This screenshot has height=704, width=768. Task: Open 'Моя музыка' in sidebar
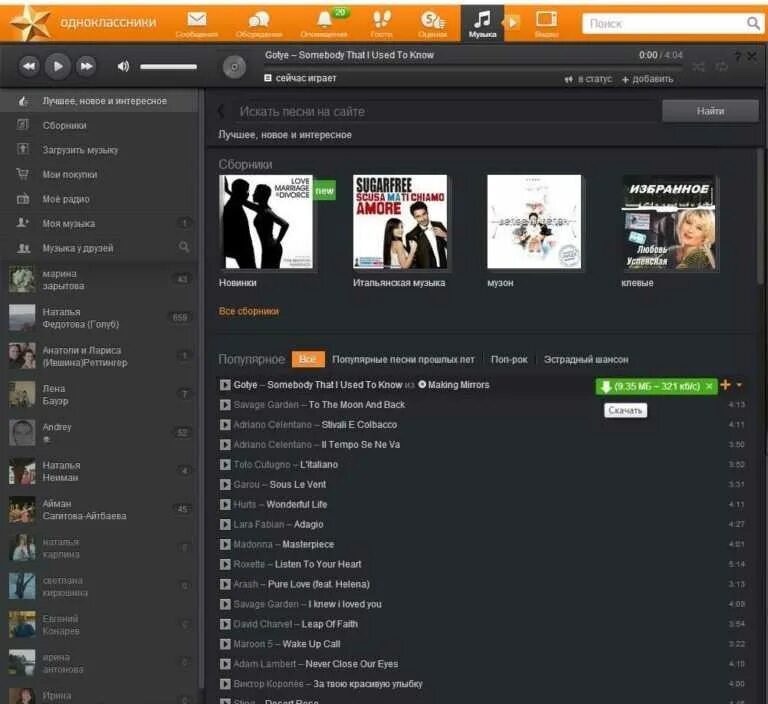coord(99,223)
